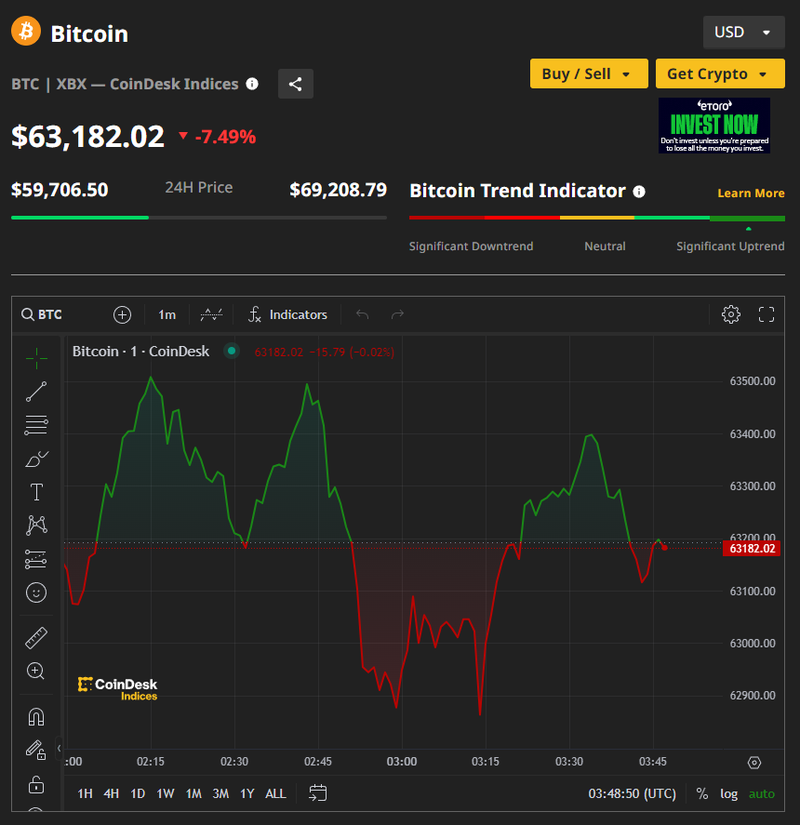Open the emoji icons tool
The image size is (800, 825).
(36, 593)
